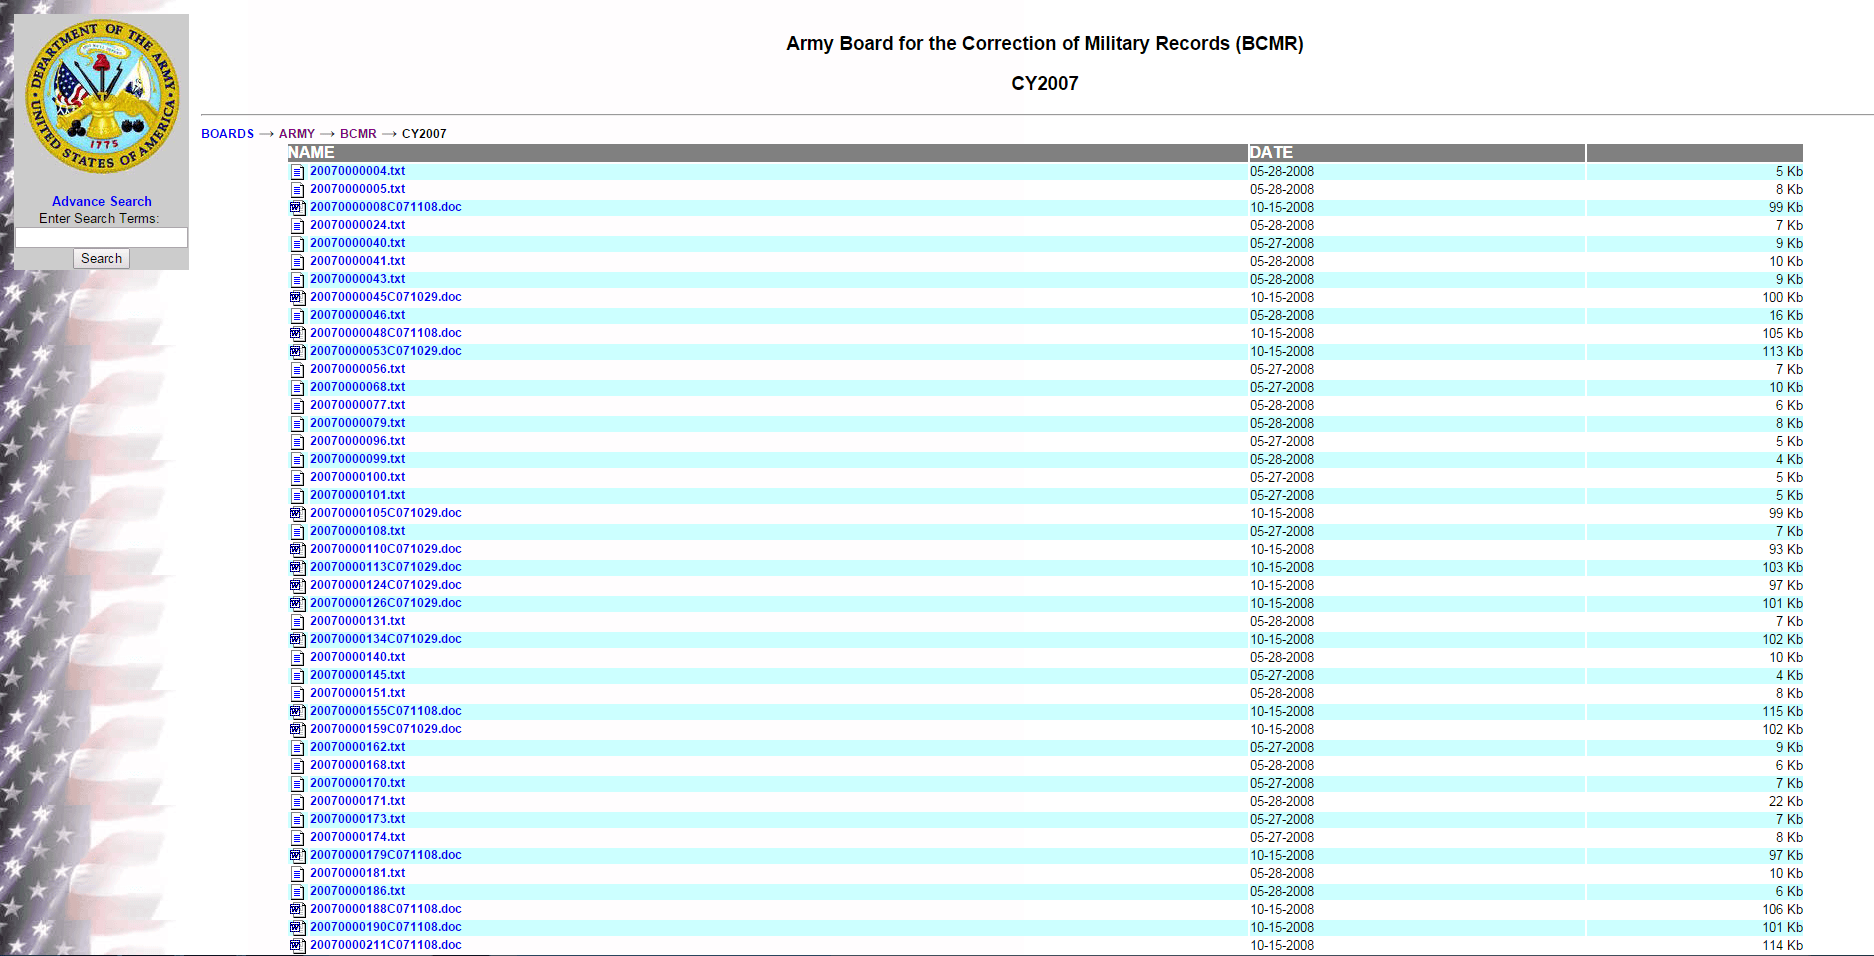Click the Word icon beside 20070000113C071029.doc

pos(297,568)
